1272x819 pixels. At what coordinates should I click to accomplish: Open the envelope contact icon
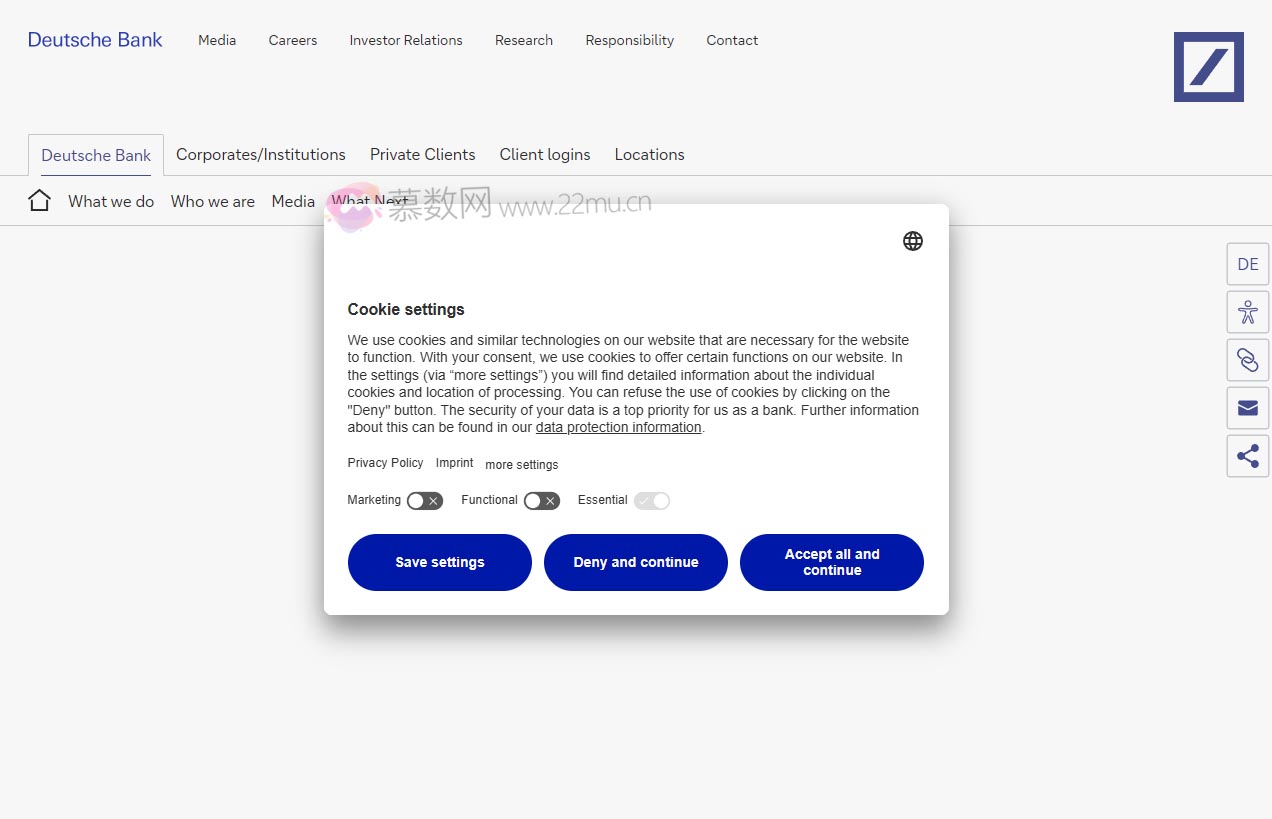[1247, 408]
